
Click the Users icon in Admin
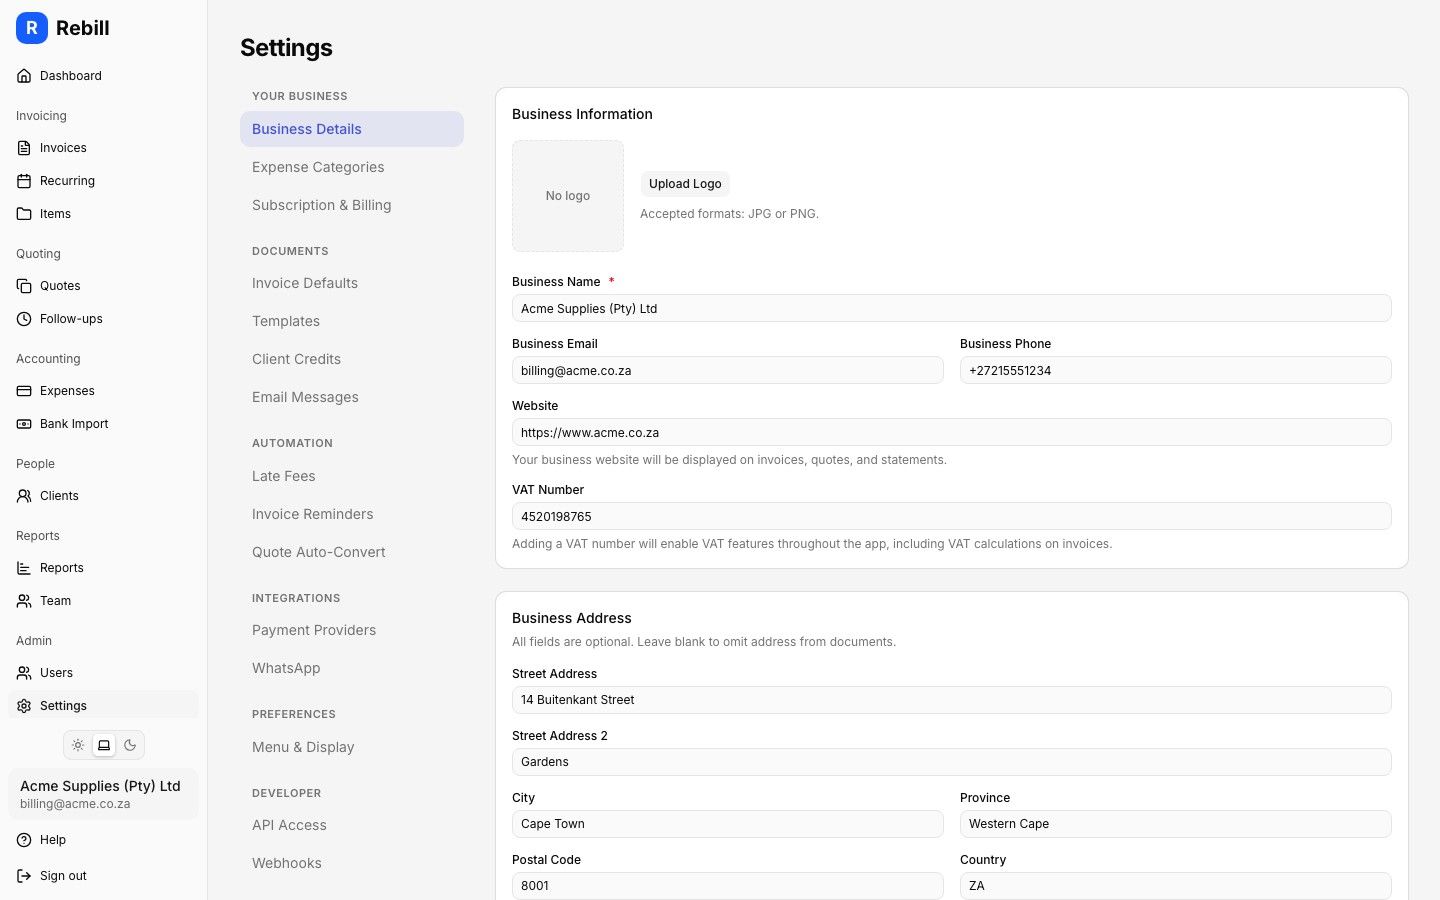(24, 673)
